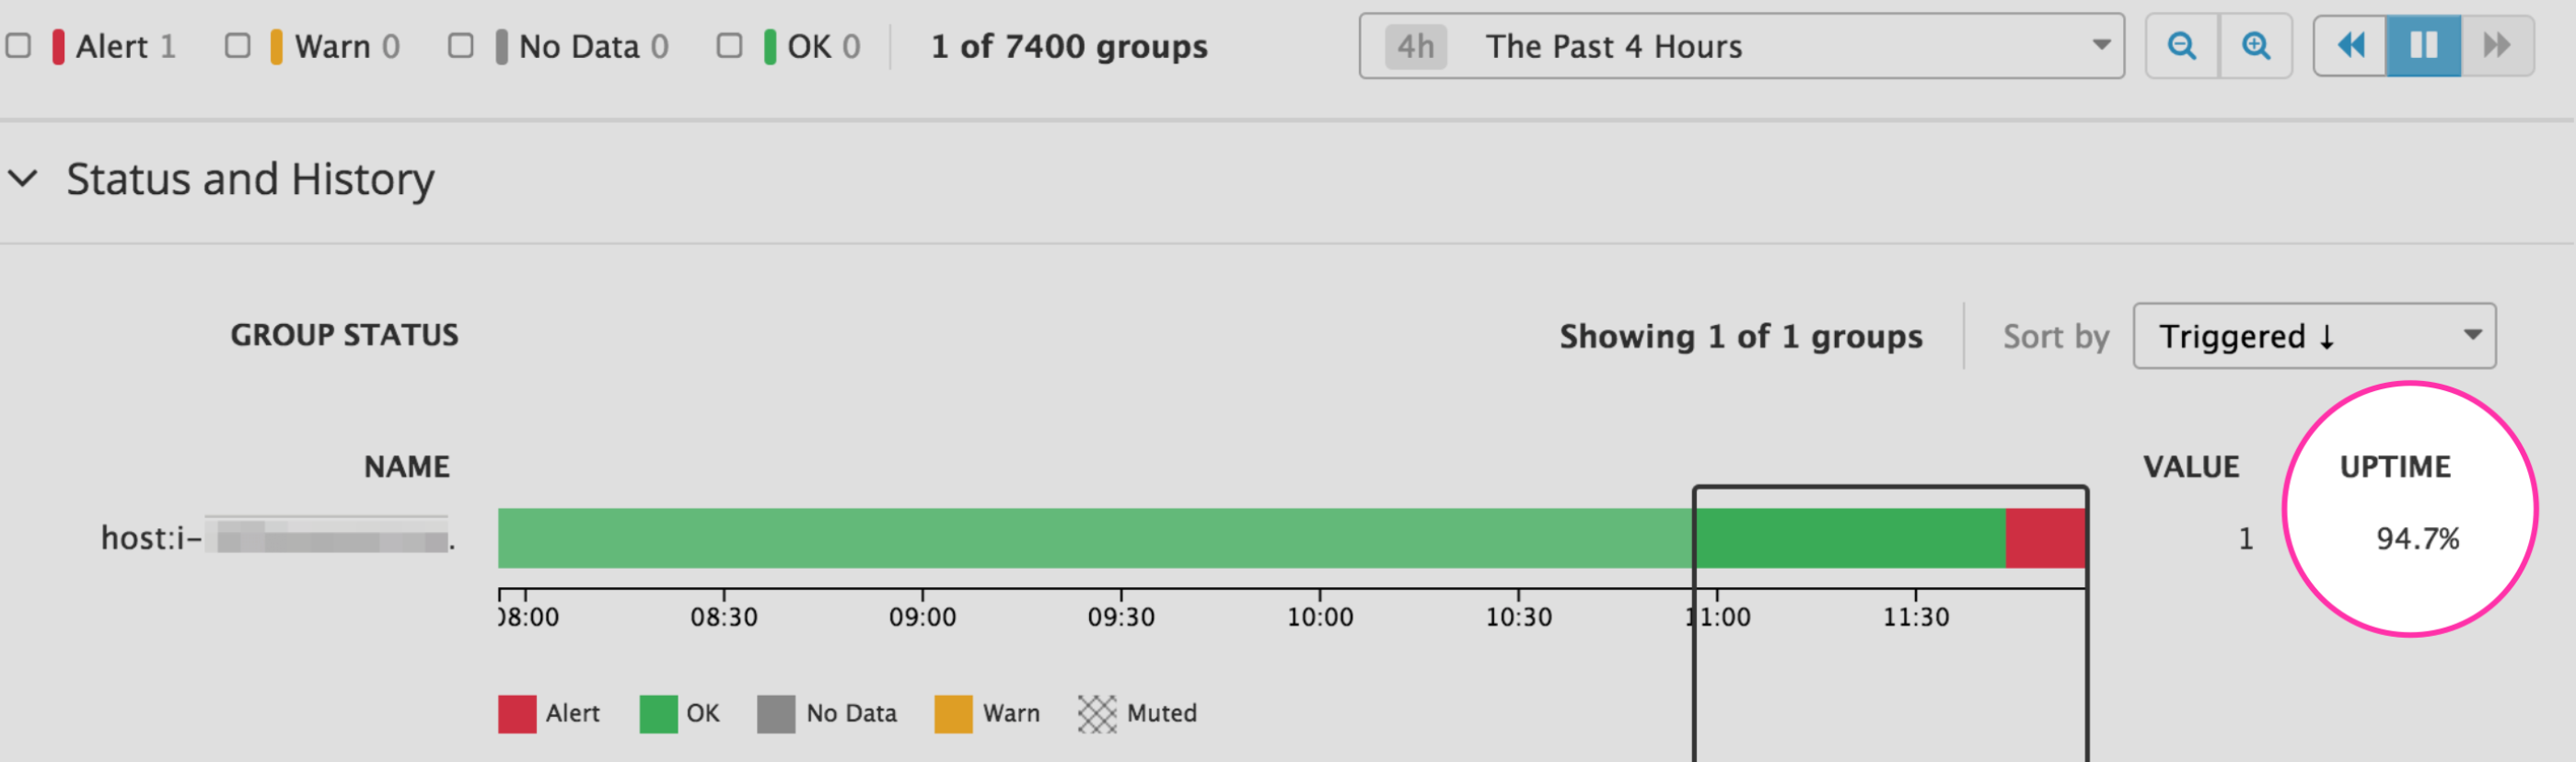This screenshot has width=2576, height=762.
Task: Click the 1 of 7400 groups text
Action: (1068, 45)
